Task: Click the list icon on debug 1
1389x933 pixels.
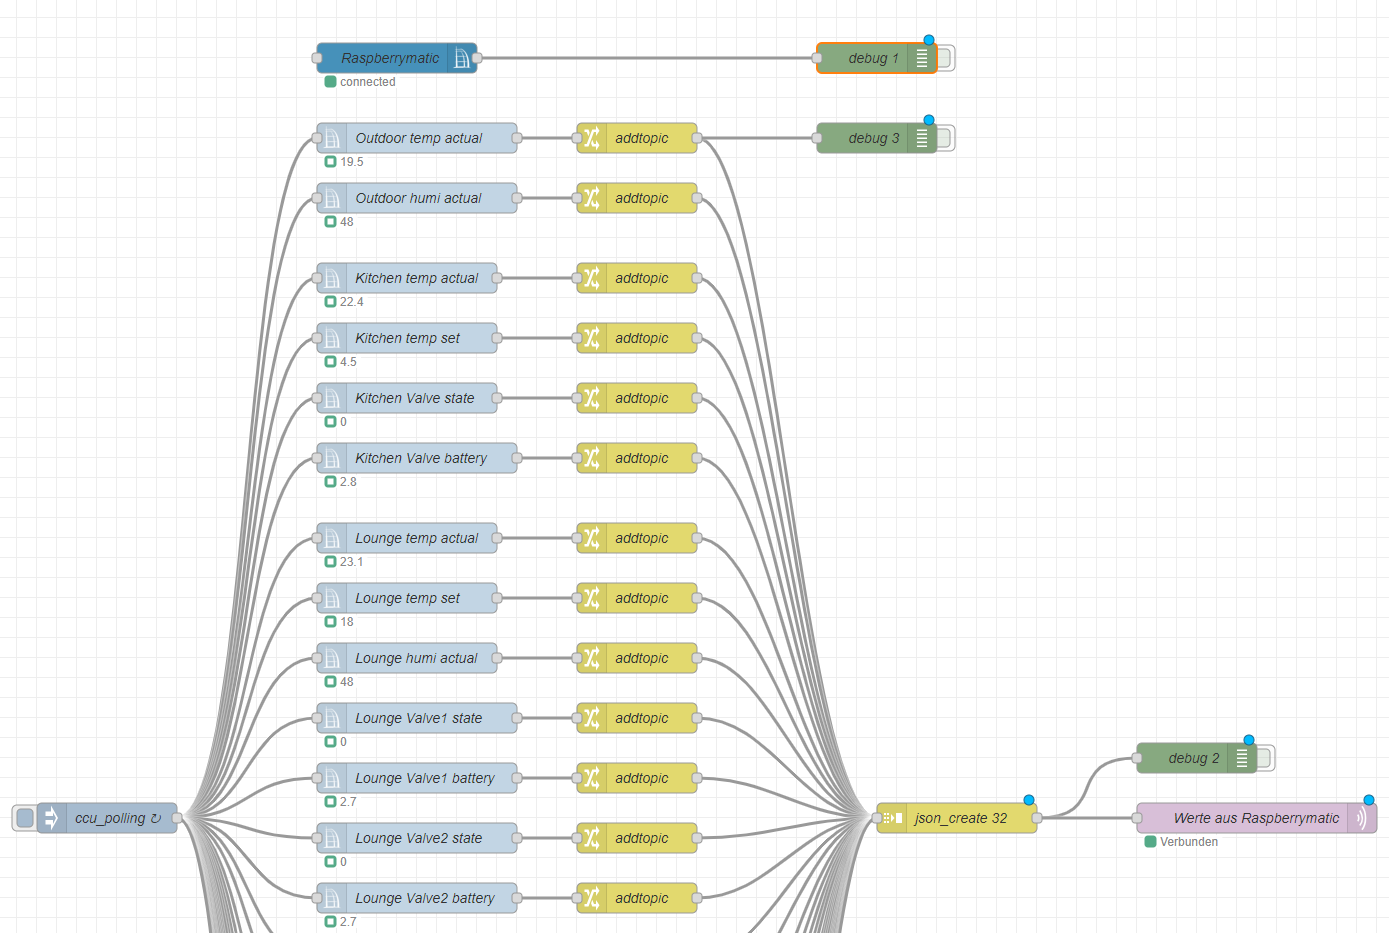Action: coord(921,58)
